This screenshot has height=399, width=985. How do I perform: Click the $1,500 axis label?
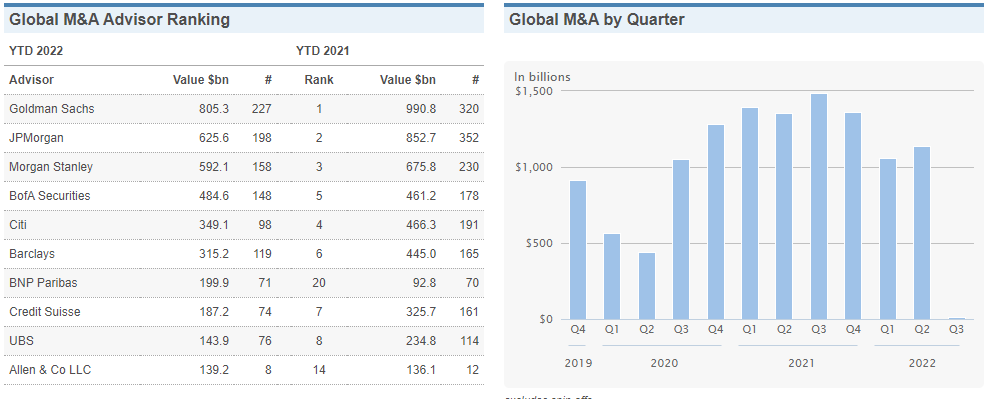point(533,91)
